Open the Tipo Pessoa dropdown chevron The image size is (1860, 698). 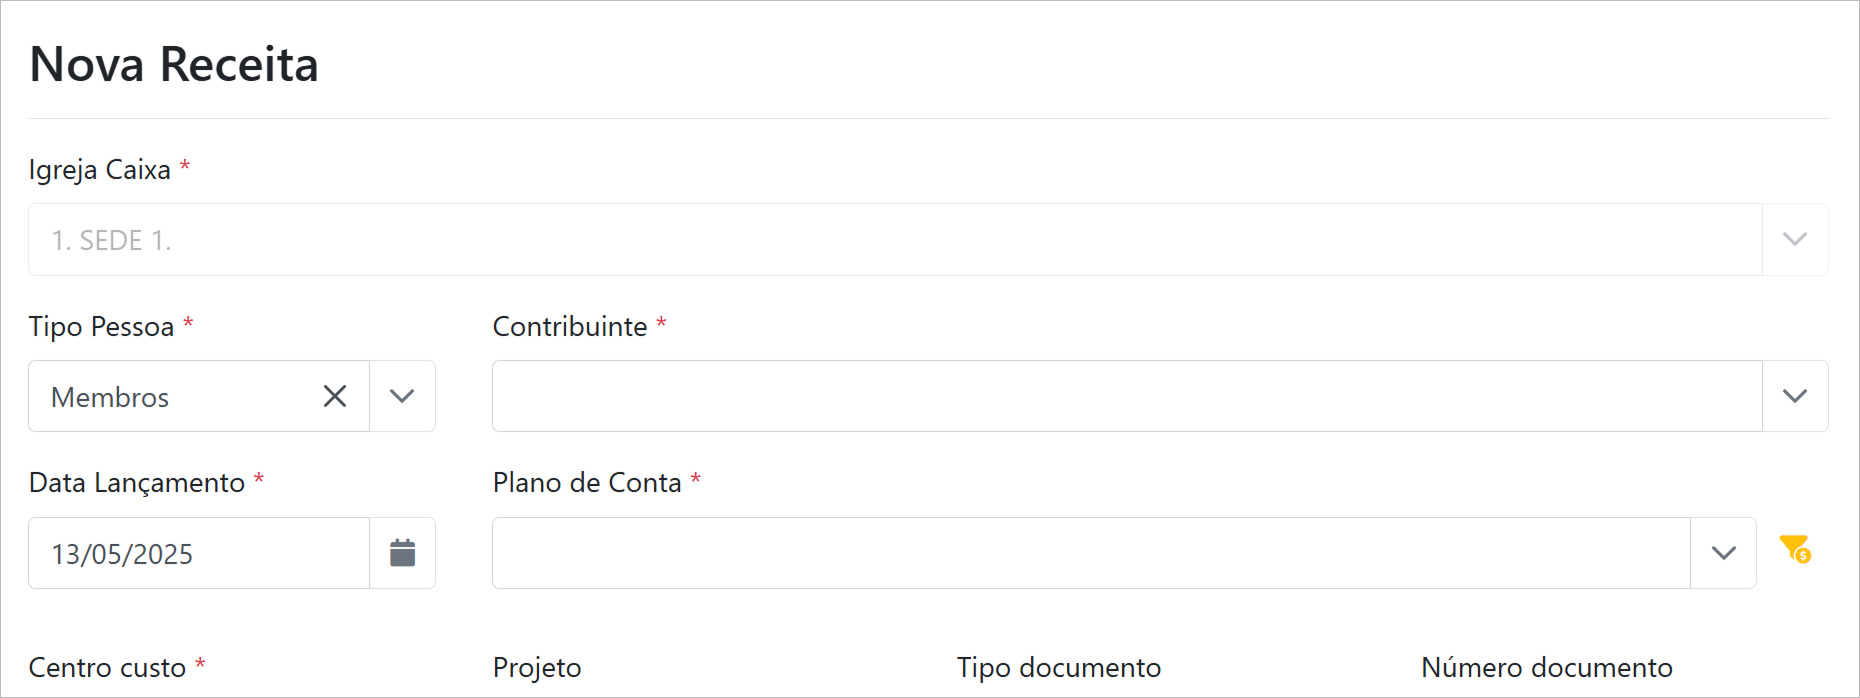[402, 396]
